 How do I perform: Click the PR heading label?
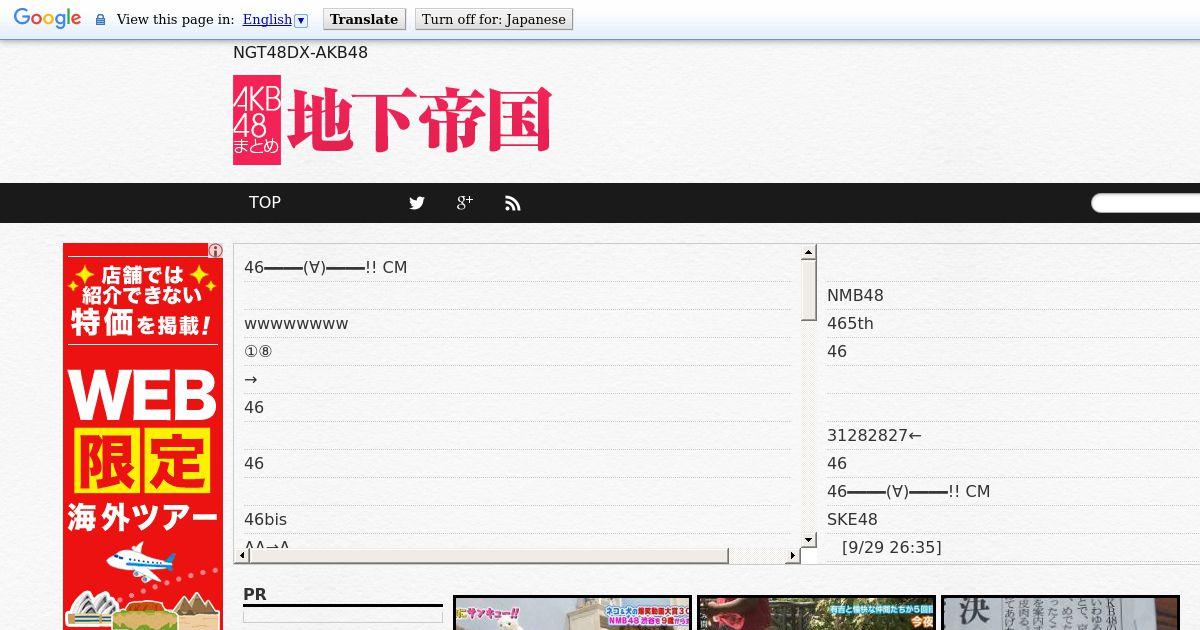(x=255, y=594)
